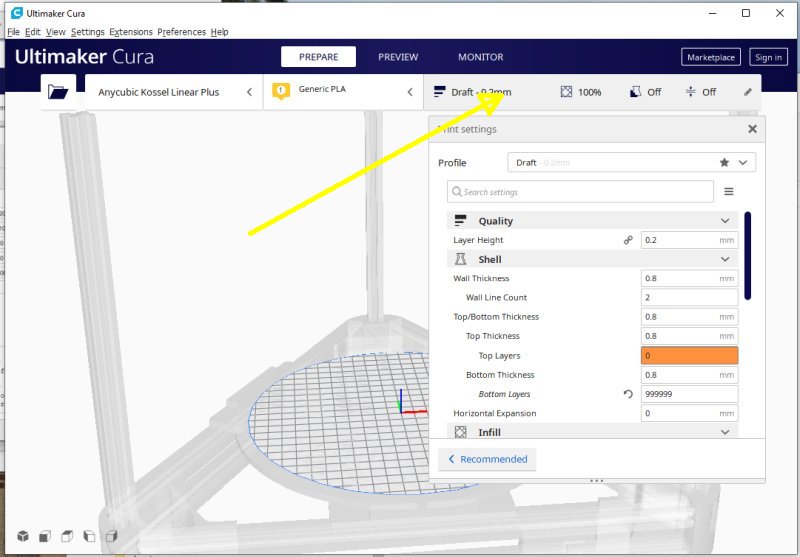Click the Horizontal Expansion value field

coord(689,413)
